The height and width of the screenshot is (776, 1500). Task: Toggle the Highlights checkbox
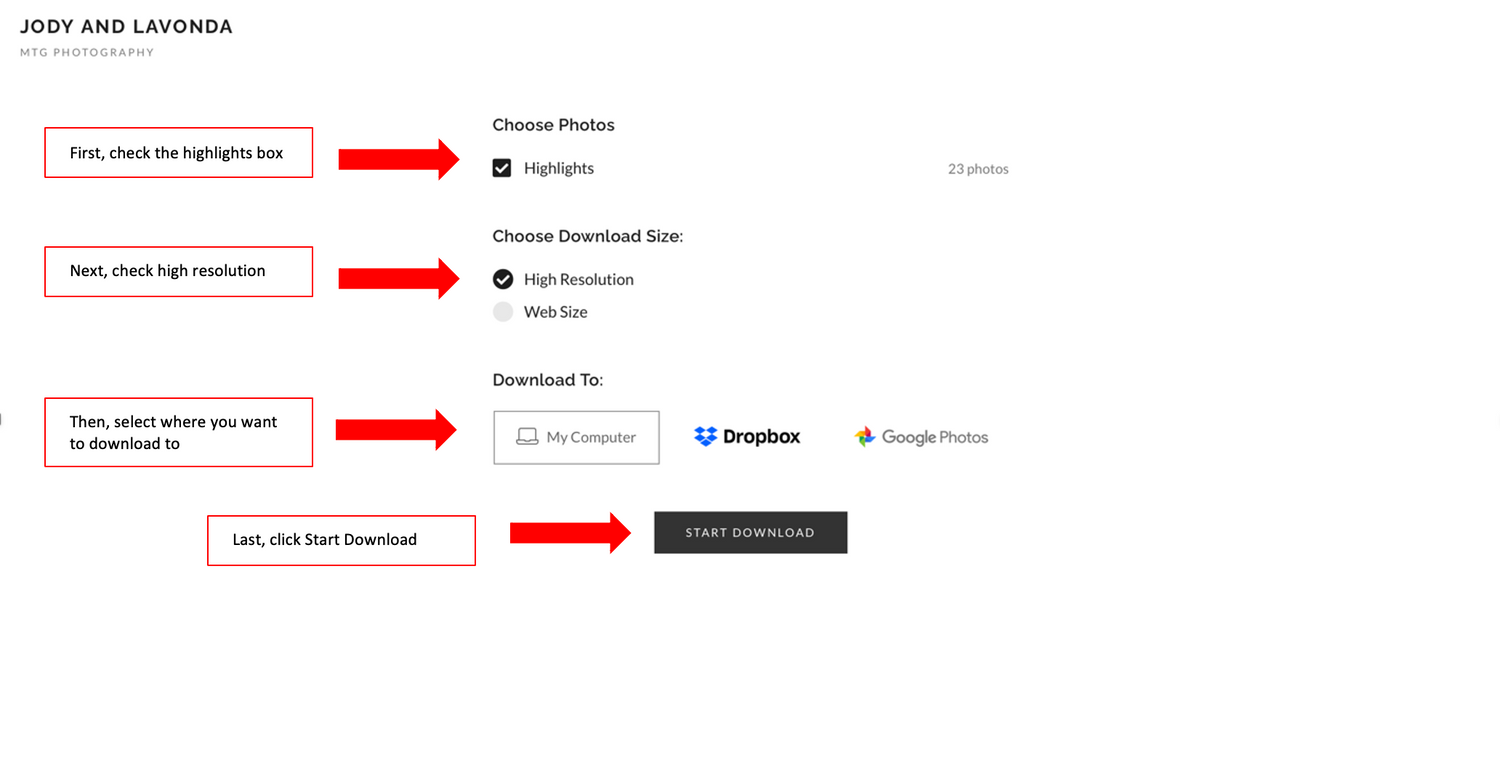502,168
